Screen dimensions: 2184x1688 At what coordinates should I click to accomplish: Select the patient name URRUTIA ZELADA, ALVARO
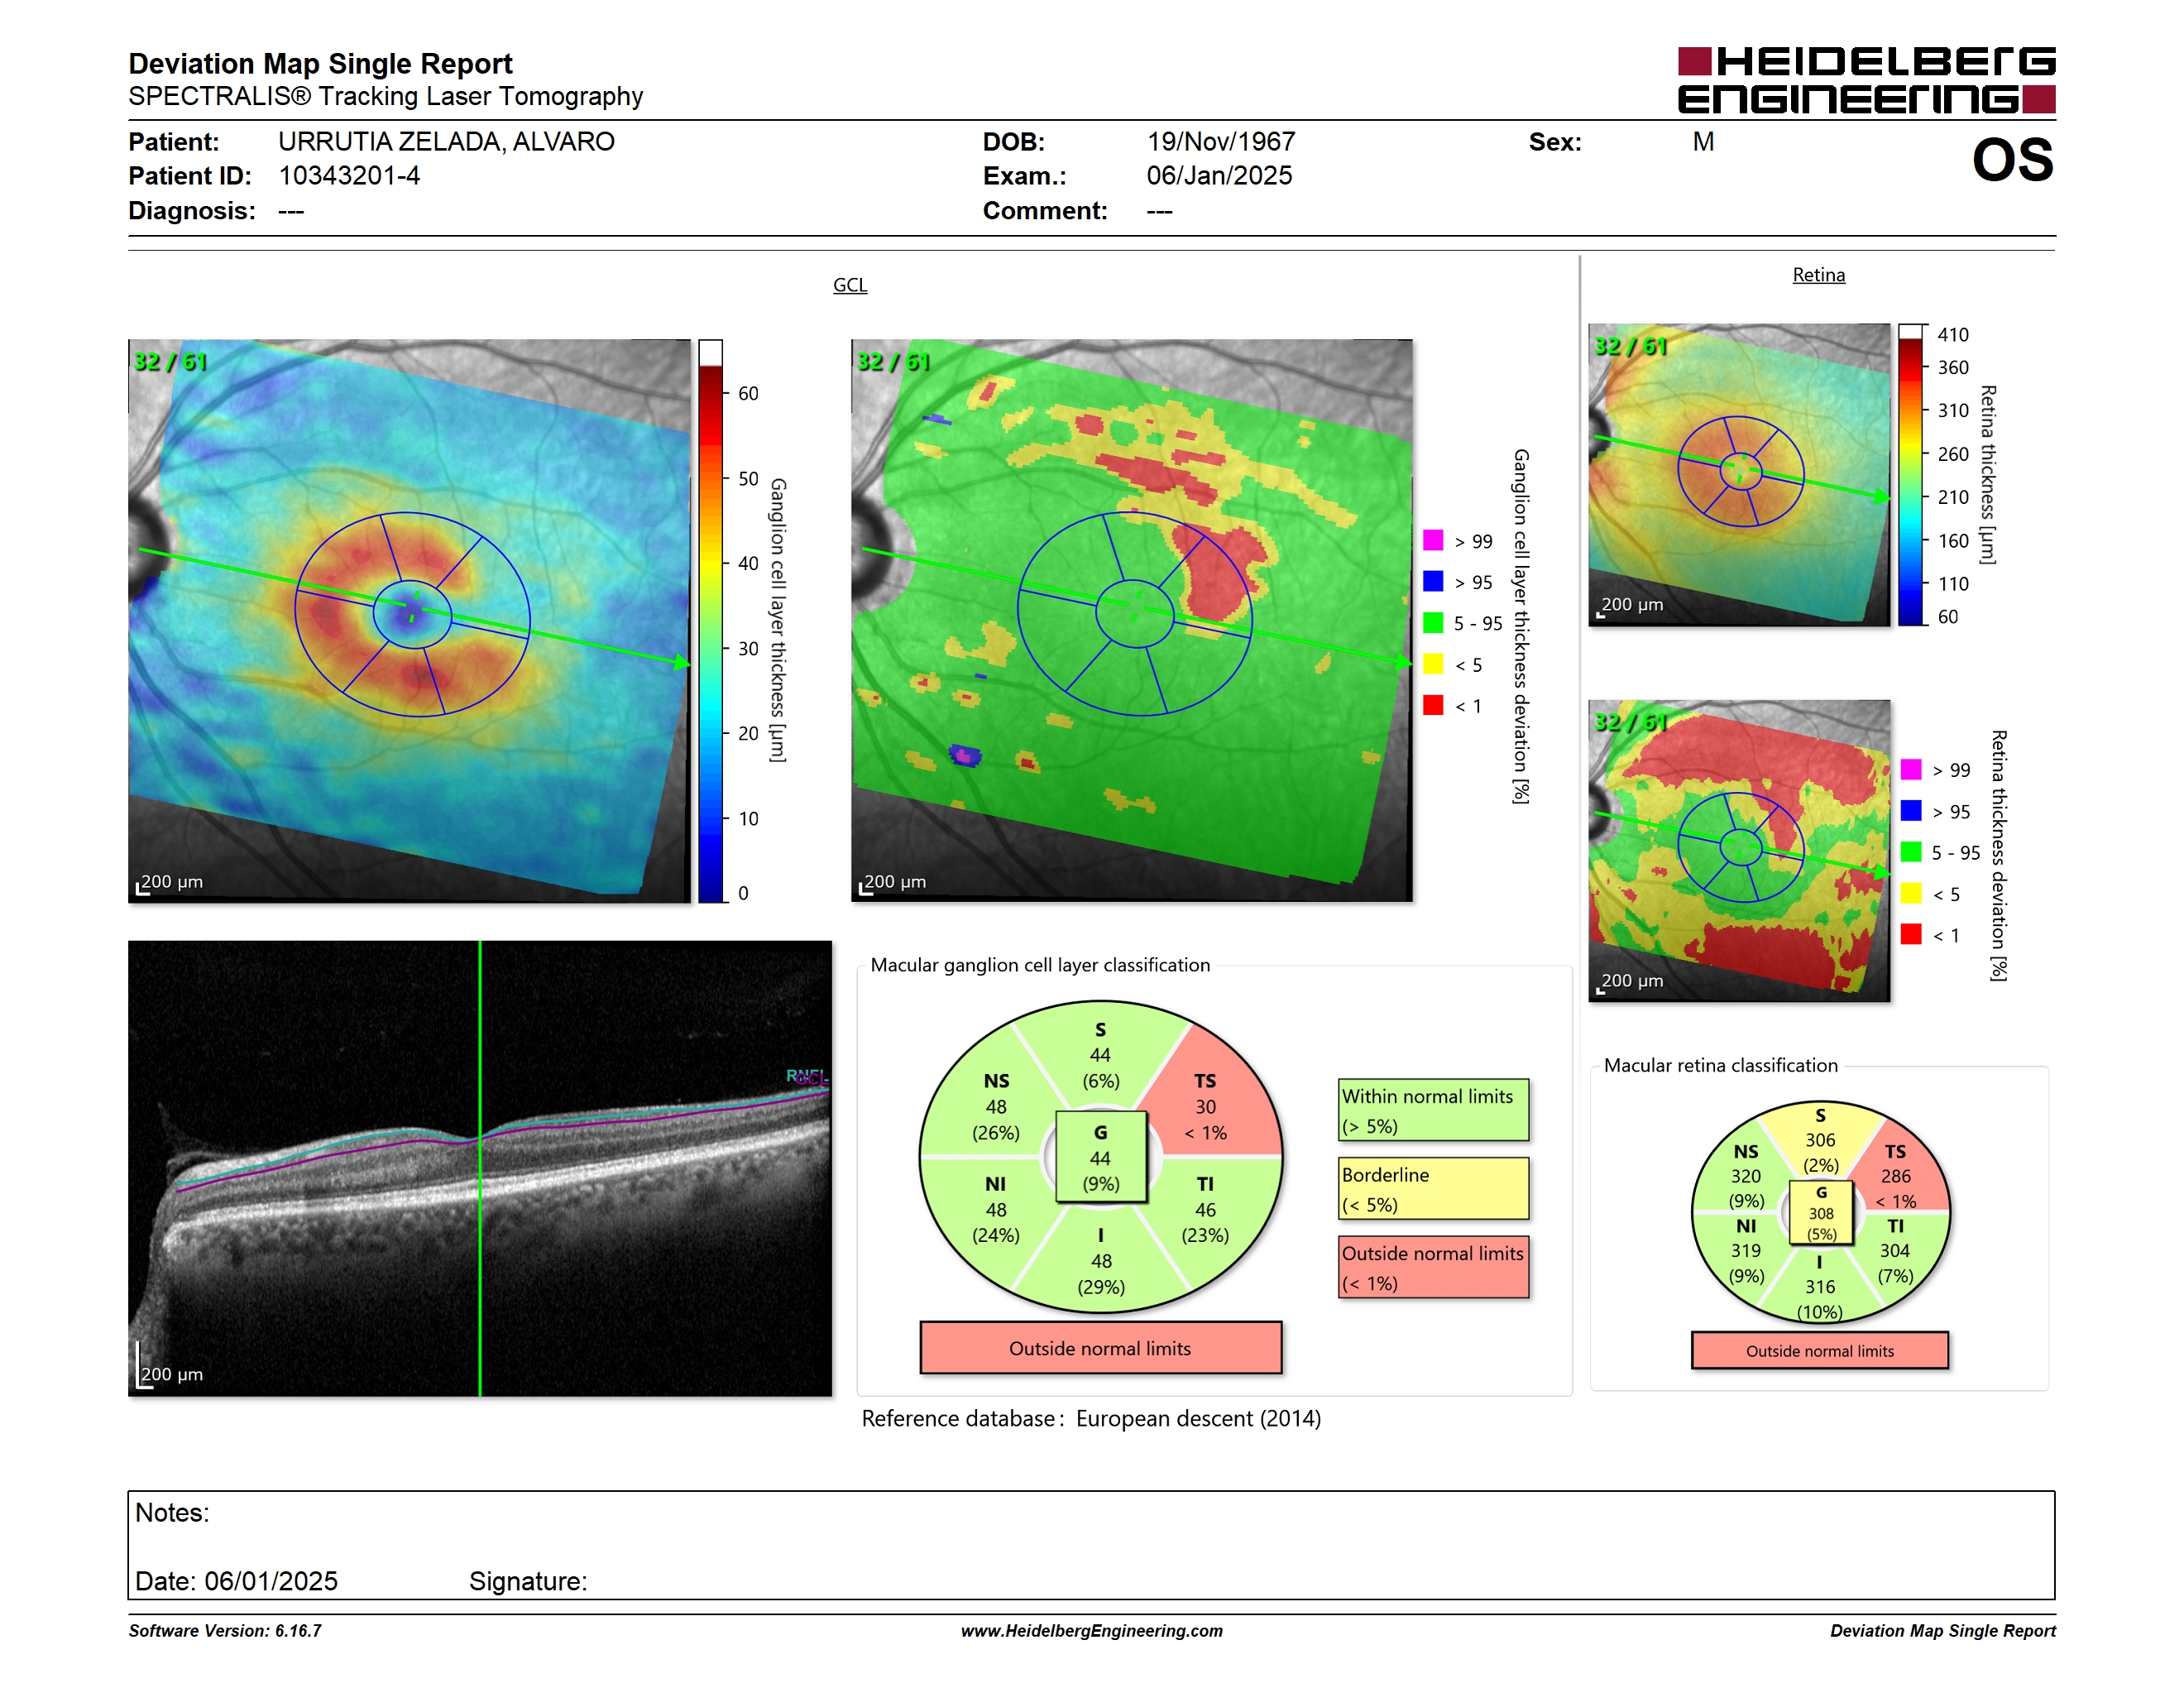446,142
